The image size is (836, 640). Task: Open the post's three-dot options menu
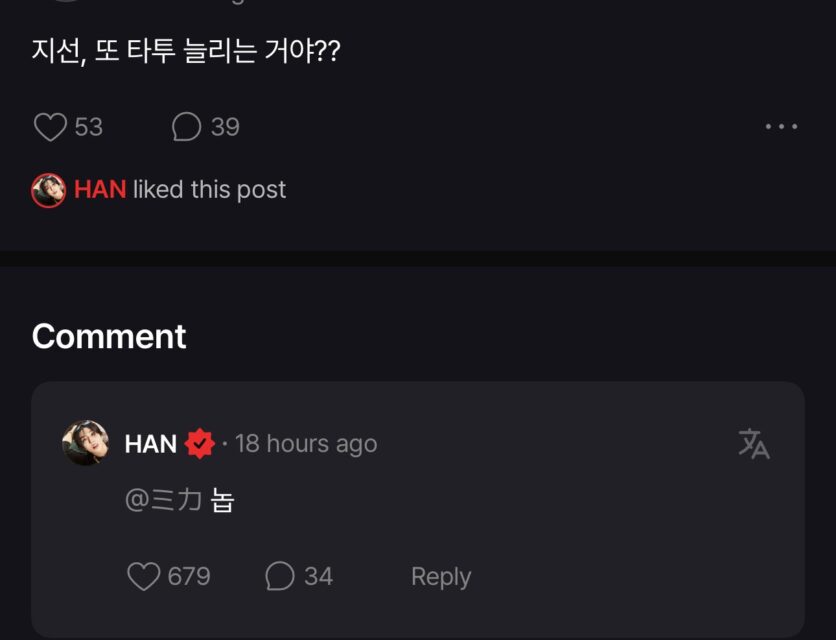[x=781, y=127]
